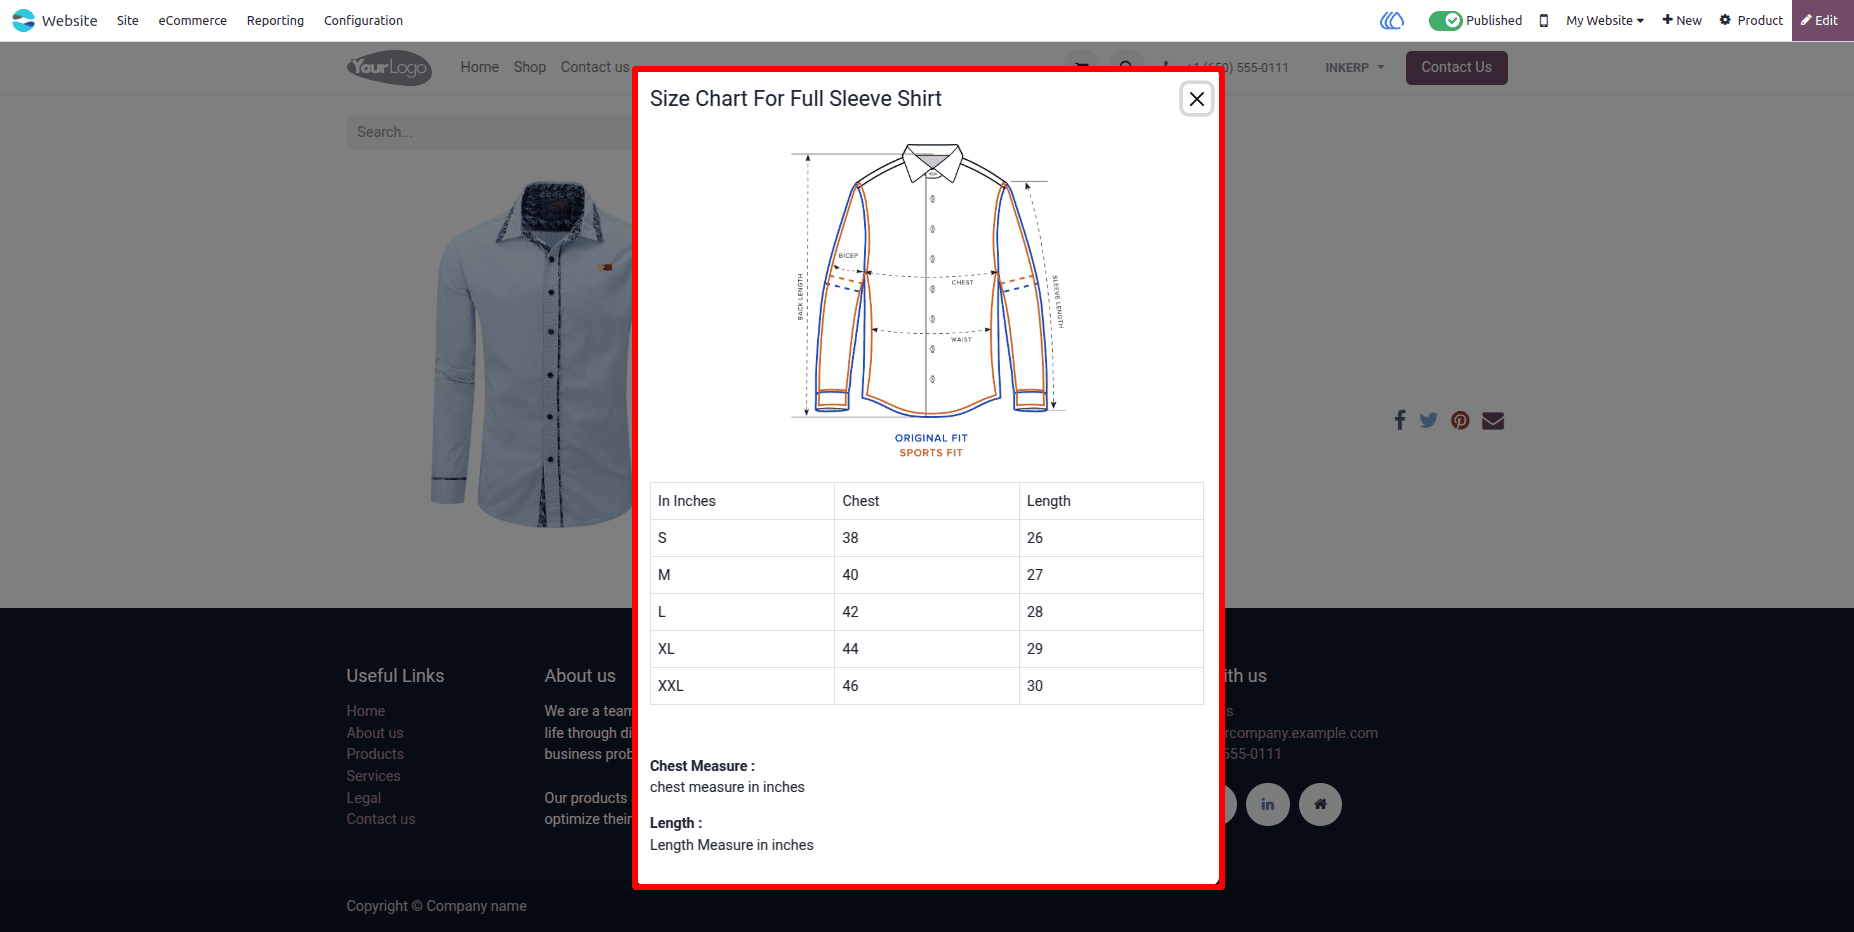The height and width of the screenshot is (932, 1854).
Task: Share by email icon
Action: tap(1493, 420)
